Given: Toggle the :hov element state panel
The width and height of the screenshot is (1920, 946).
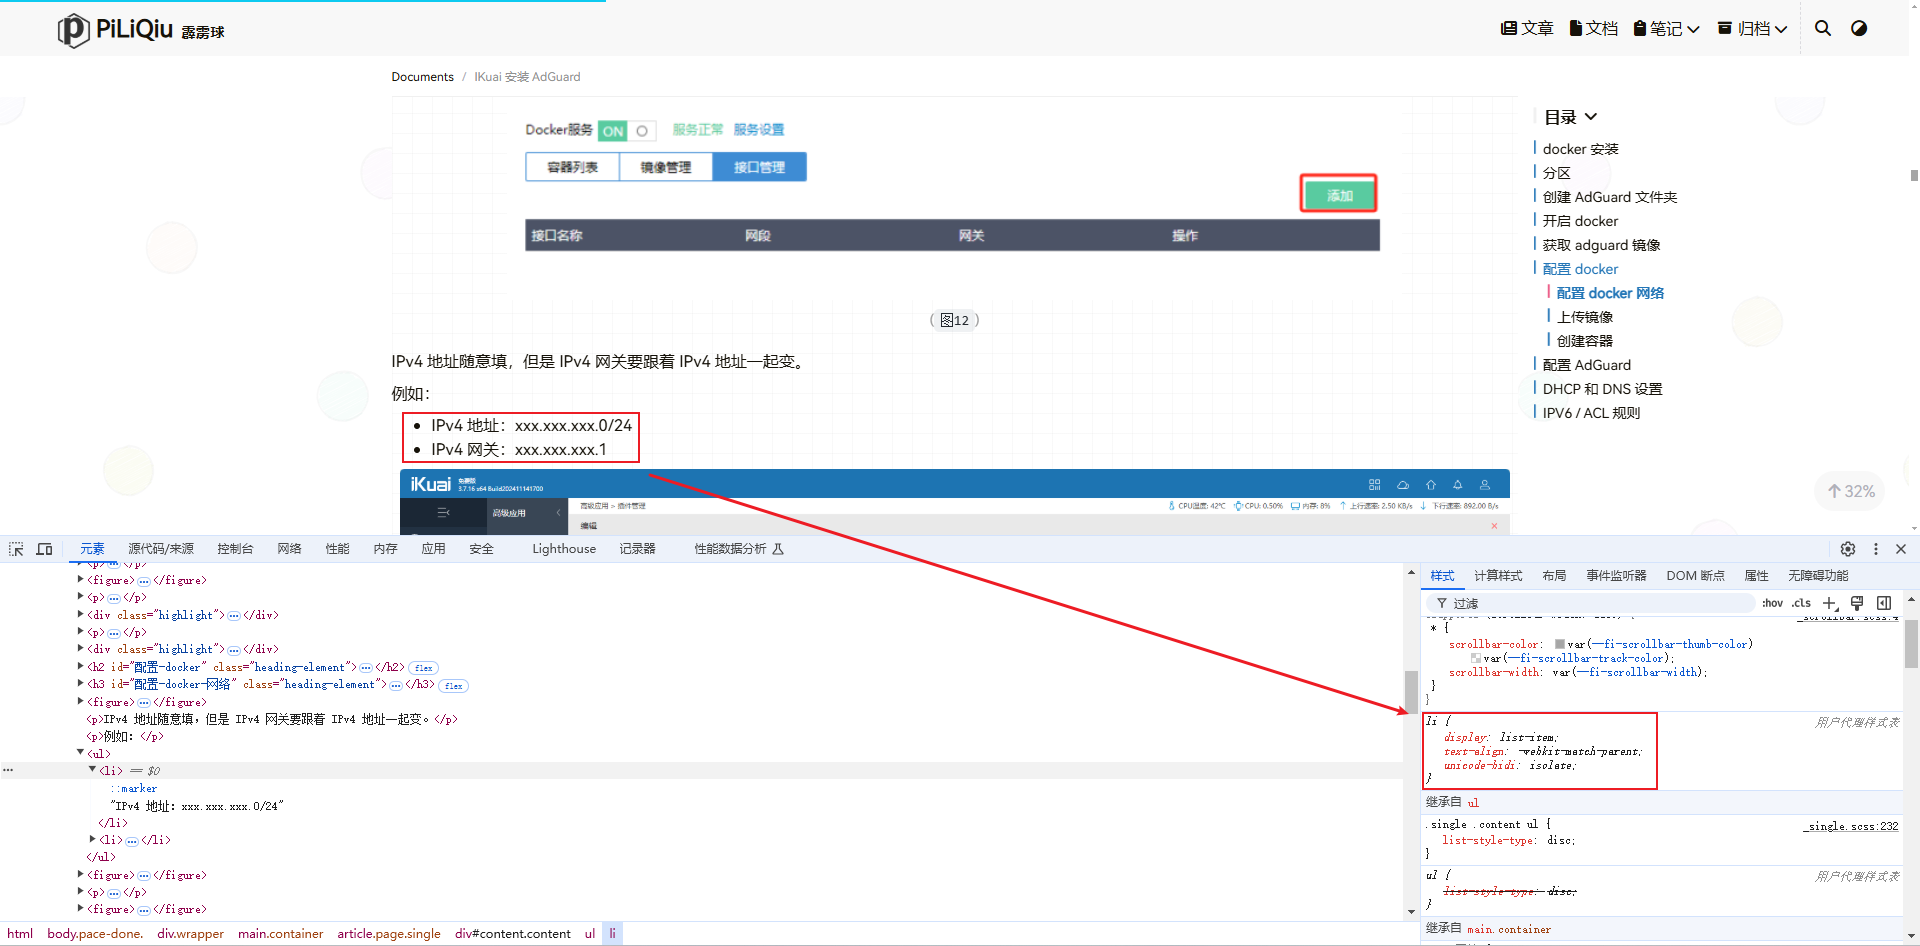Looking at the screenshot, I should click(x=1772, y=603).
